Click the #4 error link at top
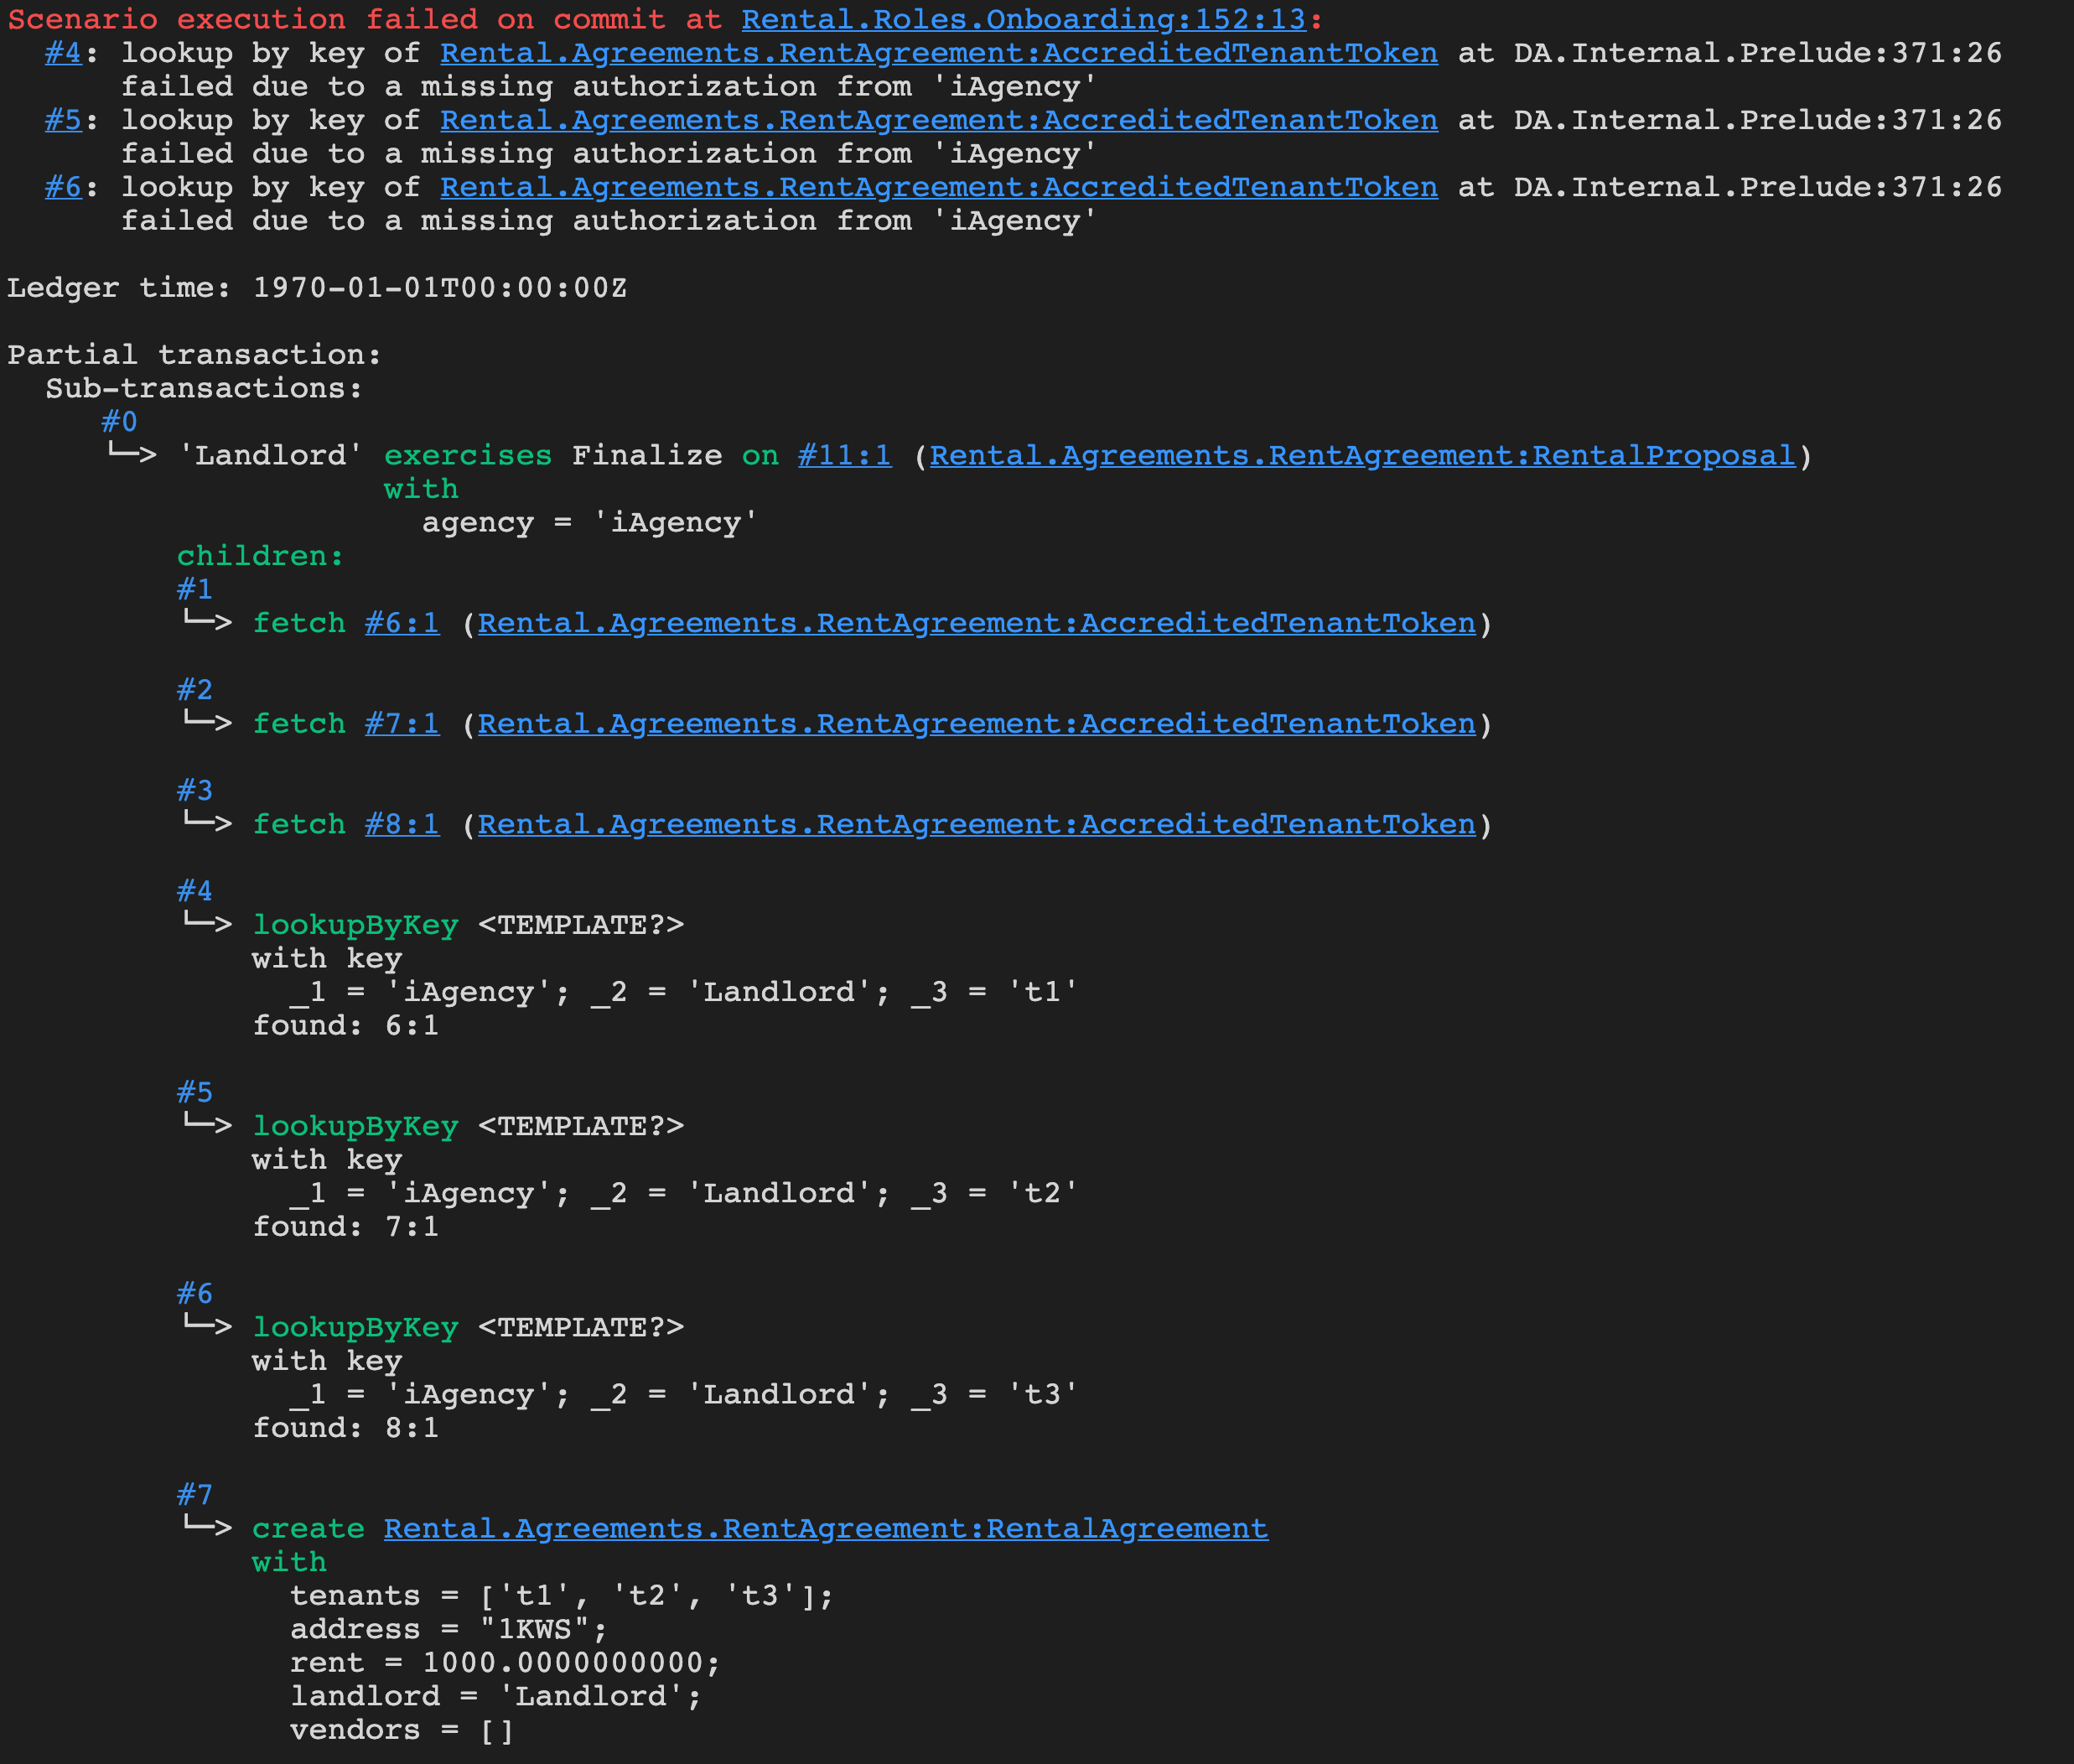 click(x=62, y=53)
